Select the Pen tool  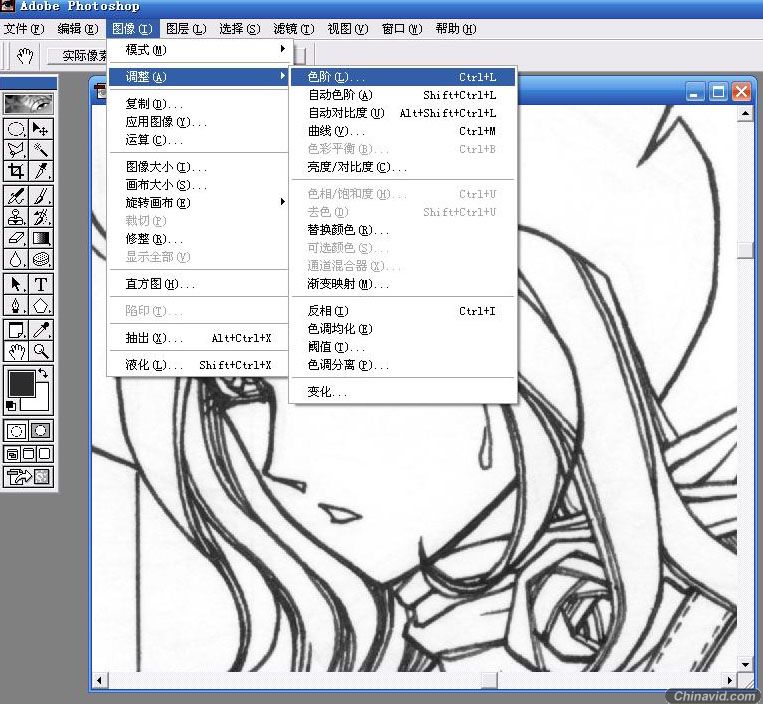(x=16, y=305)
